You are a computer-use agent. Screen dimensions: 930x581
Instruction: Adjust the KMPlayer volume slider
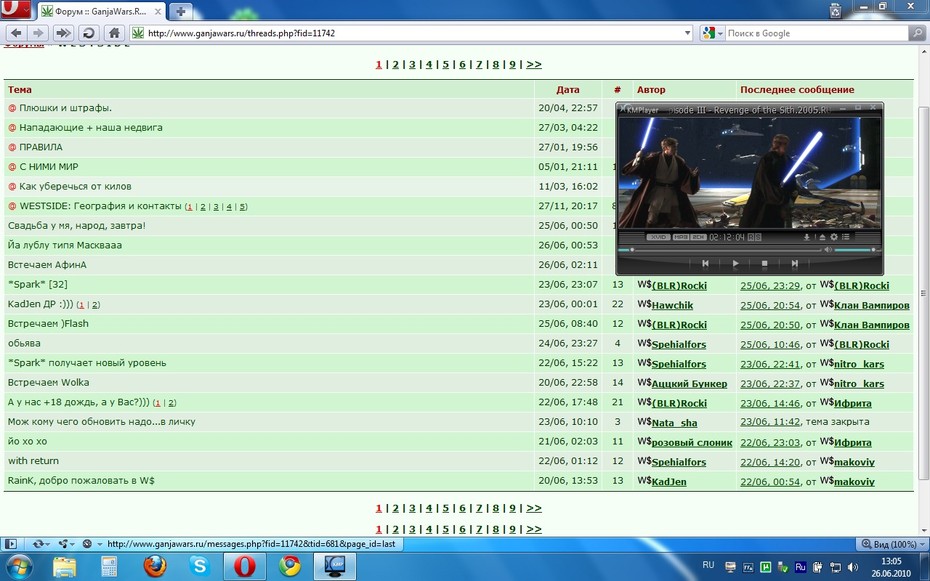coord(854,250)
